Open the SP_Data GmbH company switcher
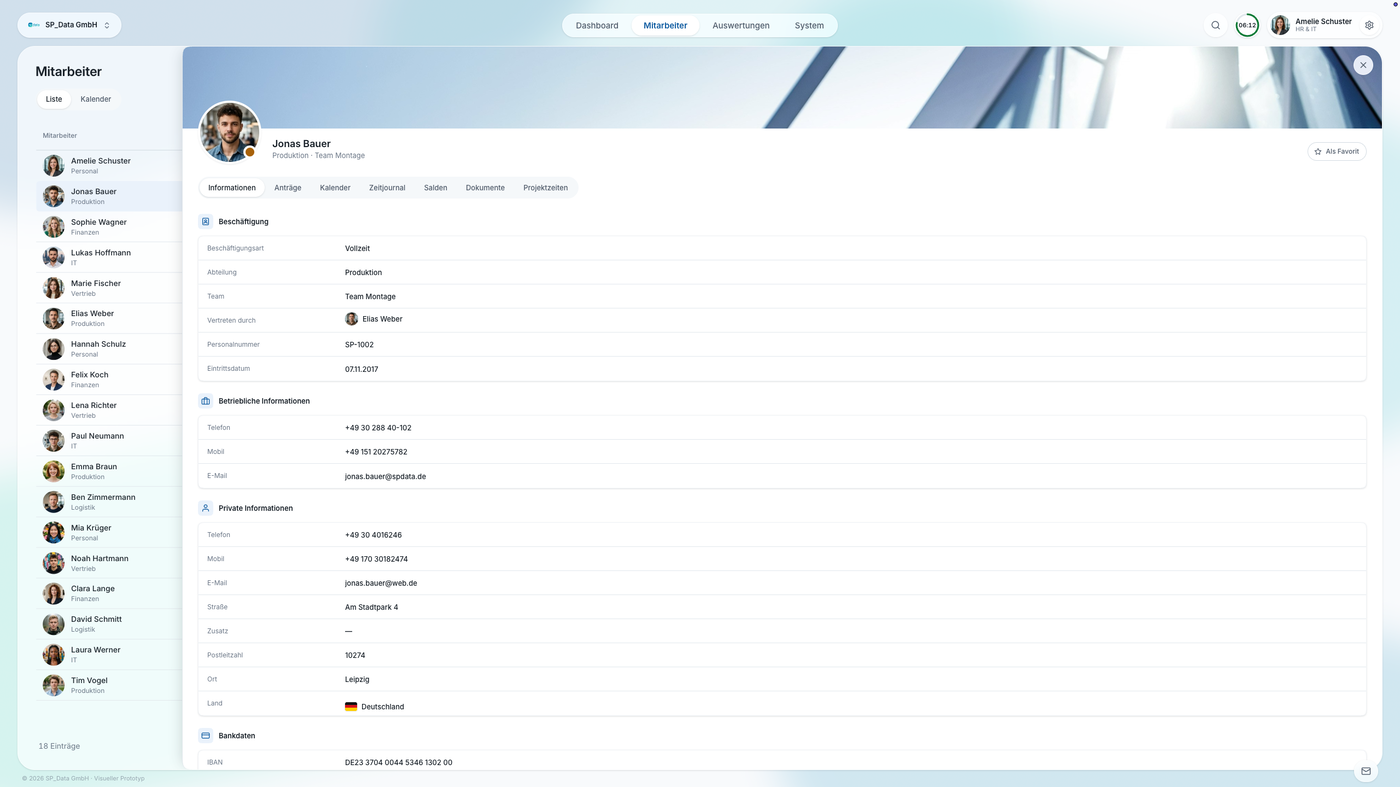This screenshot has height=787, width=1400. click(69, 25)
